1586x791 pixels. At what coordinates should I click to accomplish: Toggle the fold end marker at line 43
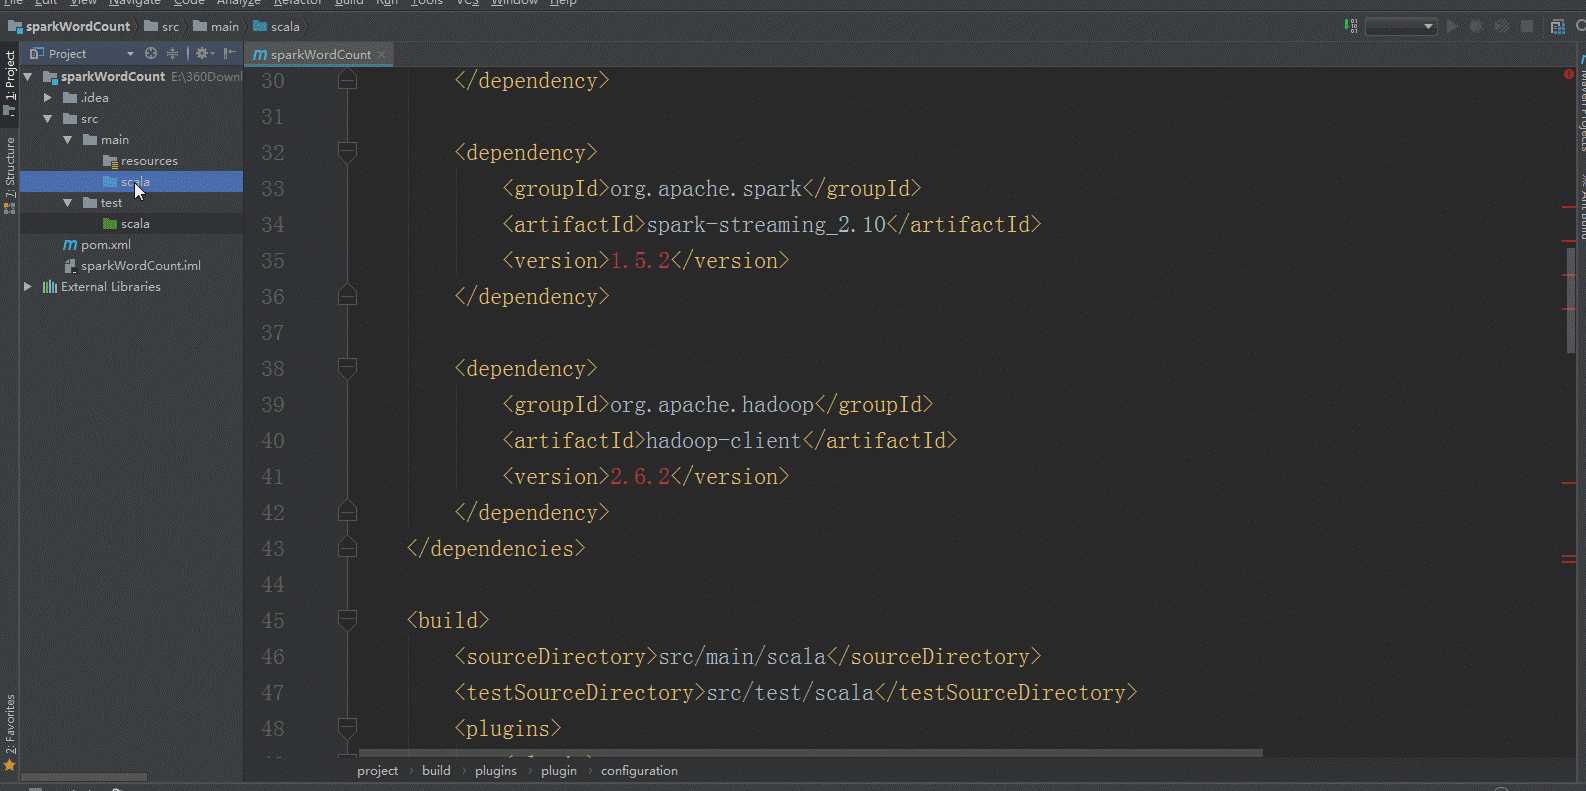(x=347, y=548)
